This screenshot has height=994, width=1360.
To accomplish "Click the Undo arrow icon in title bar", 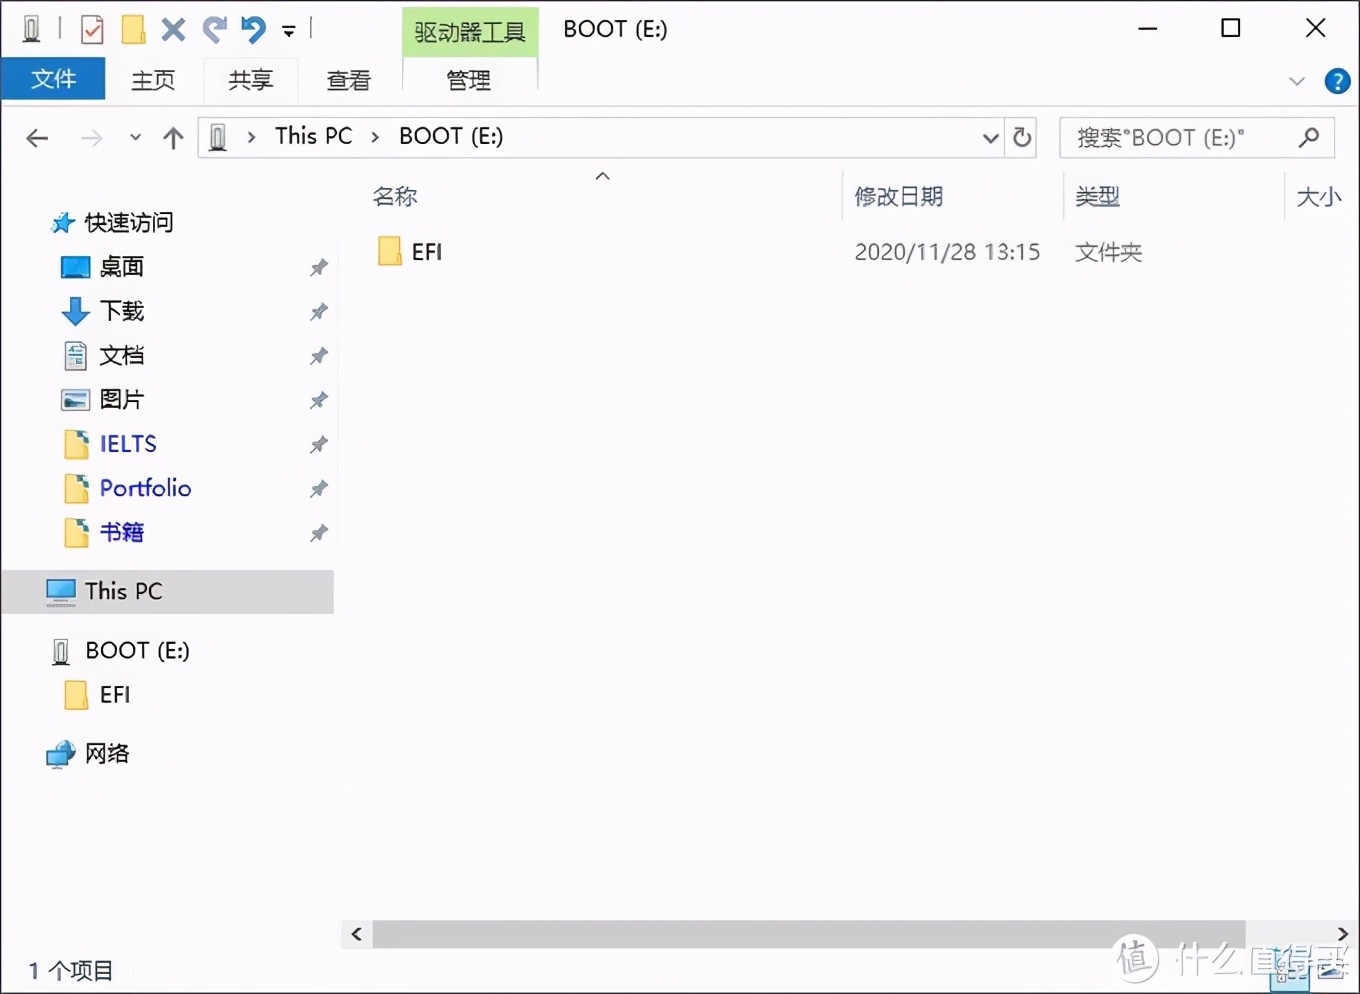I will 254,30.
